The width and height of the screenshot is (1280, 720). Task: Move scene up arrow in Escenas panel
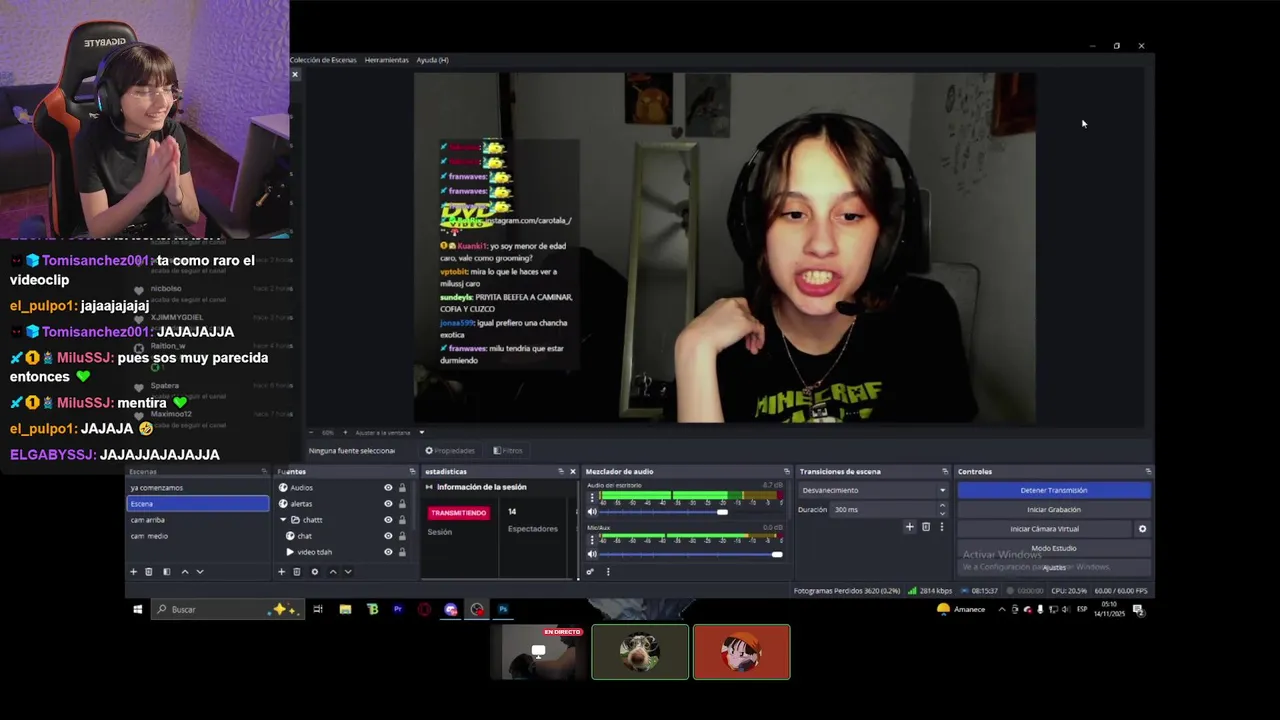point(184,572)
